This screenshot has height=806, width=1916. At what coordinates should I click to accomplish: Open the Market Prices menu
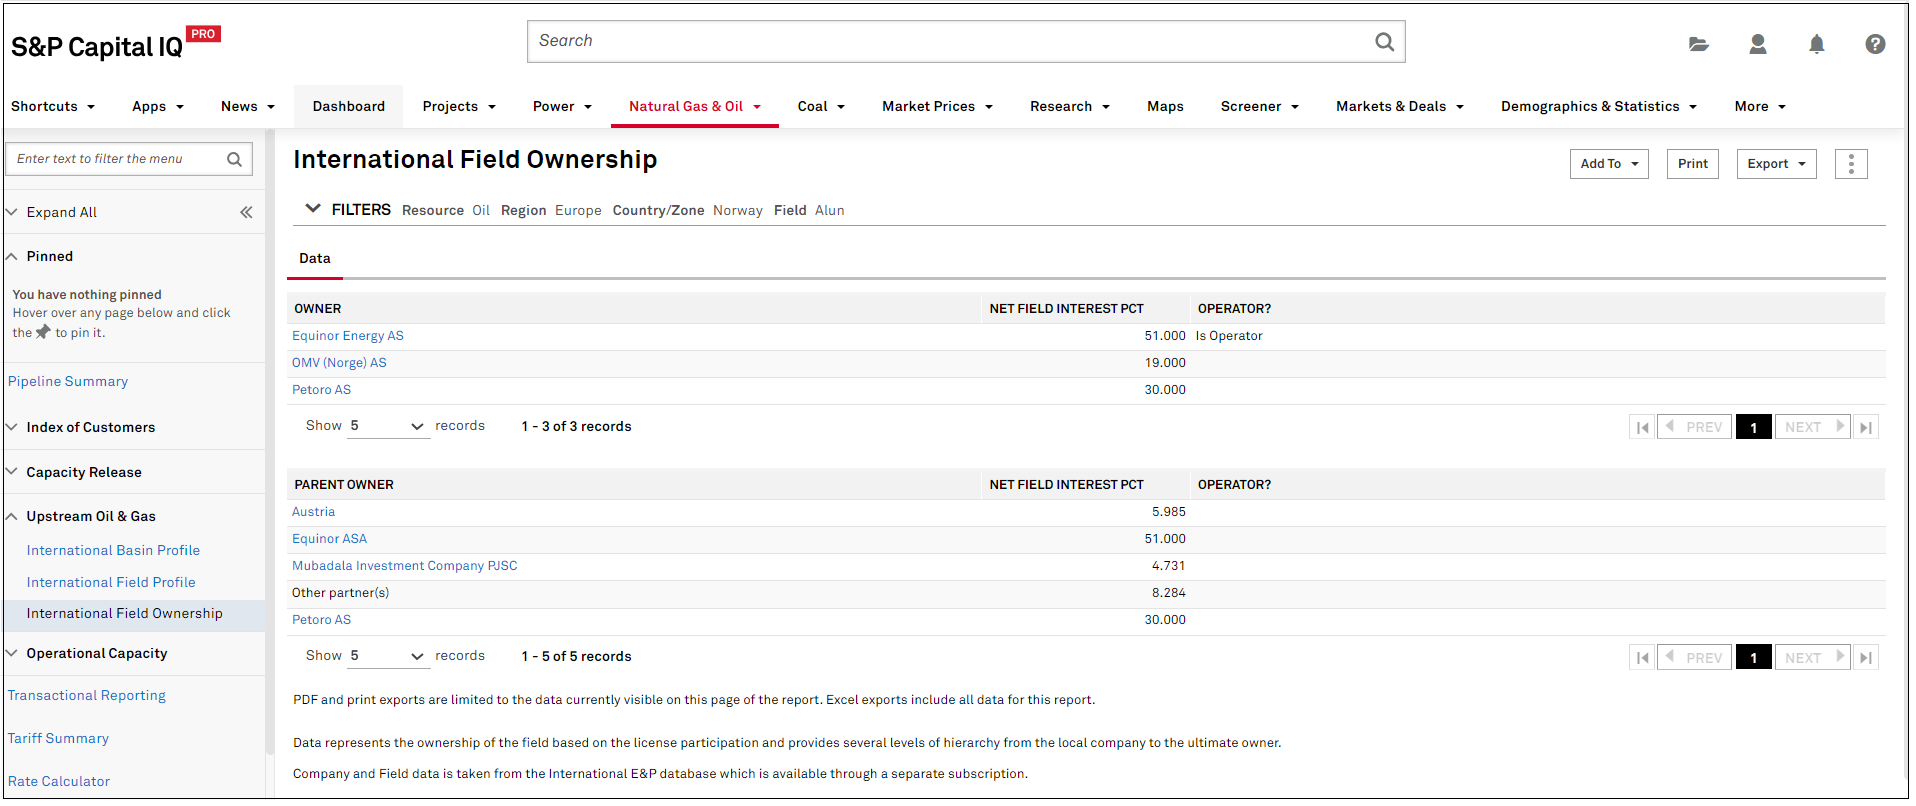(937, 107)
